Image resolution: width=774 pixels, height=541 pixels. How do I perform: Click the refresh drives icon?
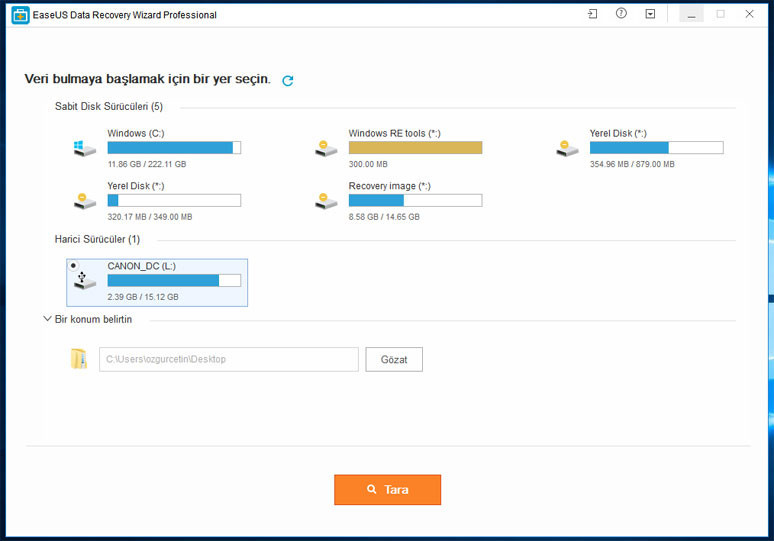[287, 80]
